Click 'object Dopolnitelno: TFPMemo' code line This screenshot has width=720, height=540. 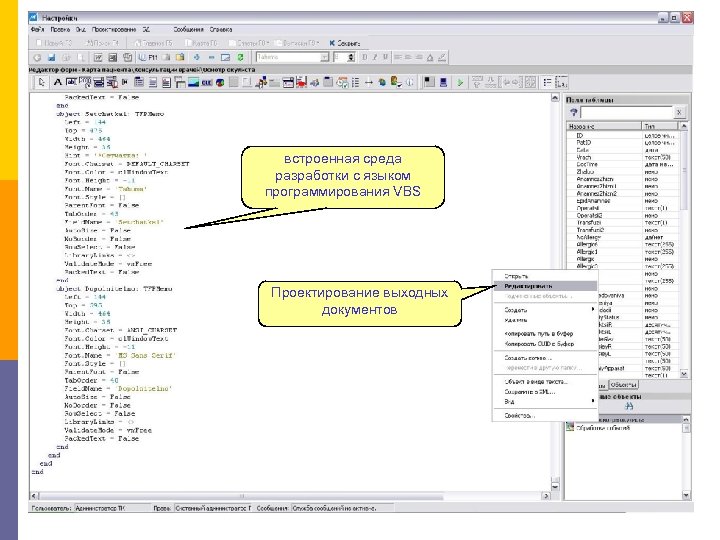[x=114, y=289]
